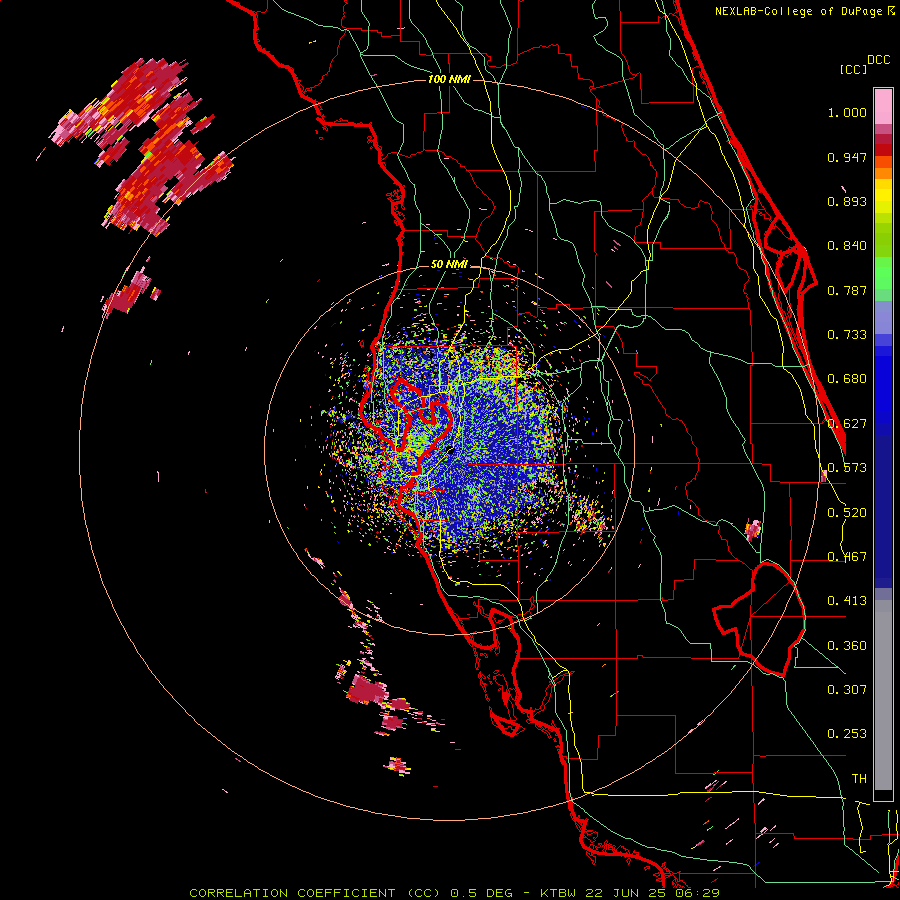Click the 0.733 scale value

tap(847, 334)
